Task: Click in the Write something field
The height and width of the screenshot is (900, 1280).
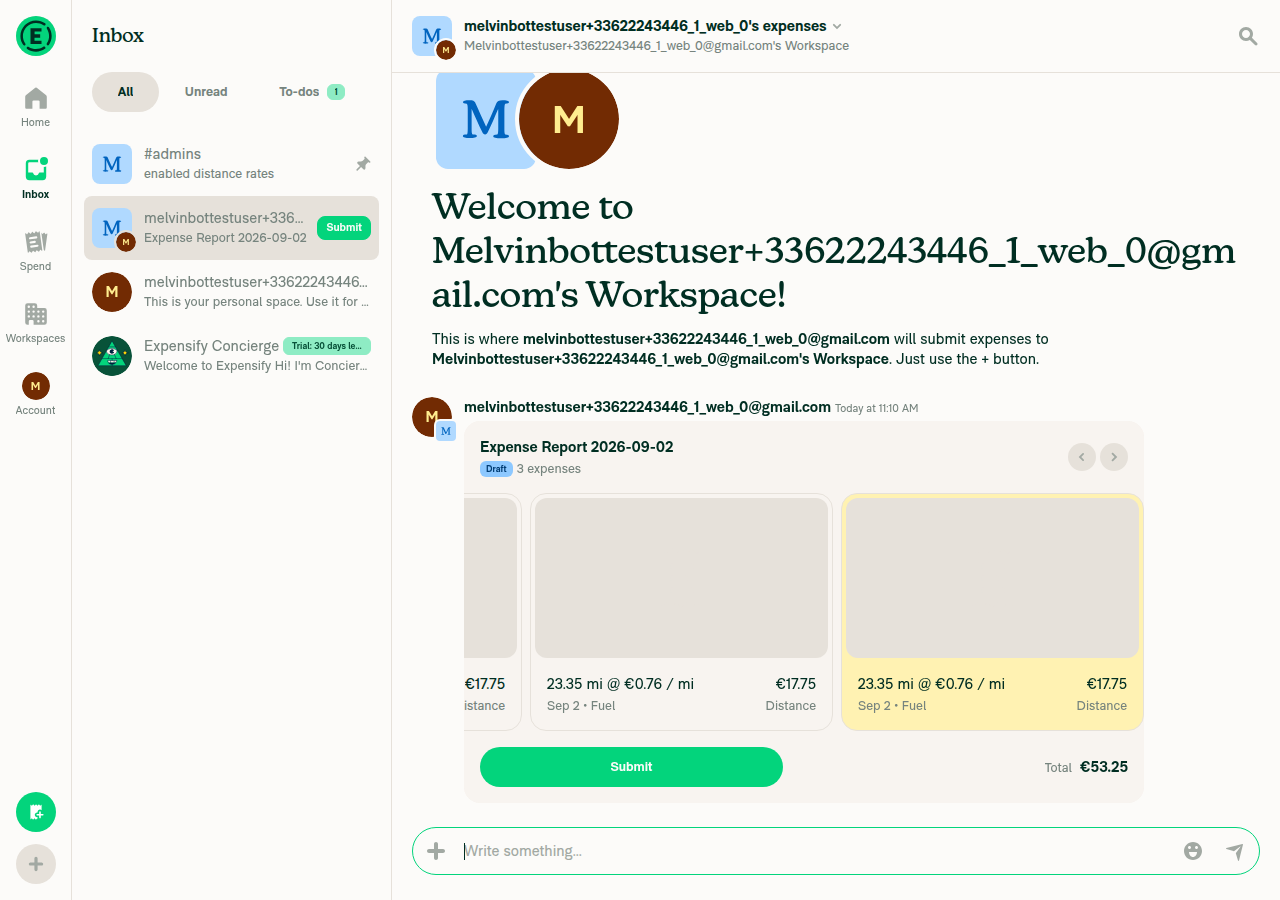Action: (815, 851)
